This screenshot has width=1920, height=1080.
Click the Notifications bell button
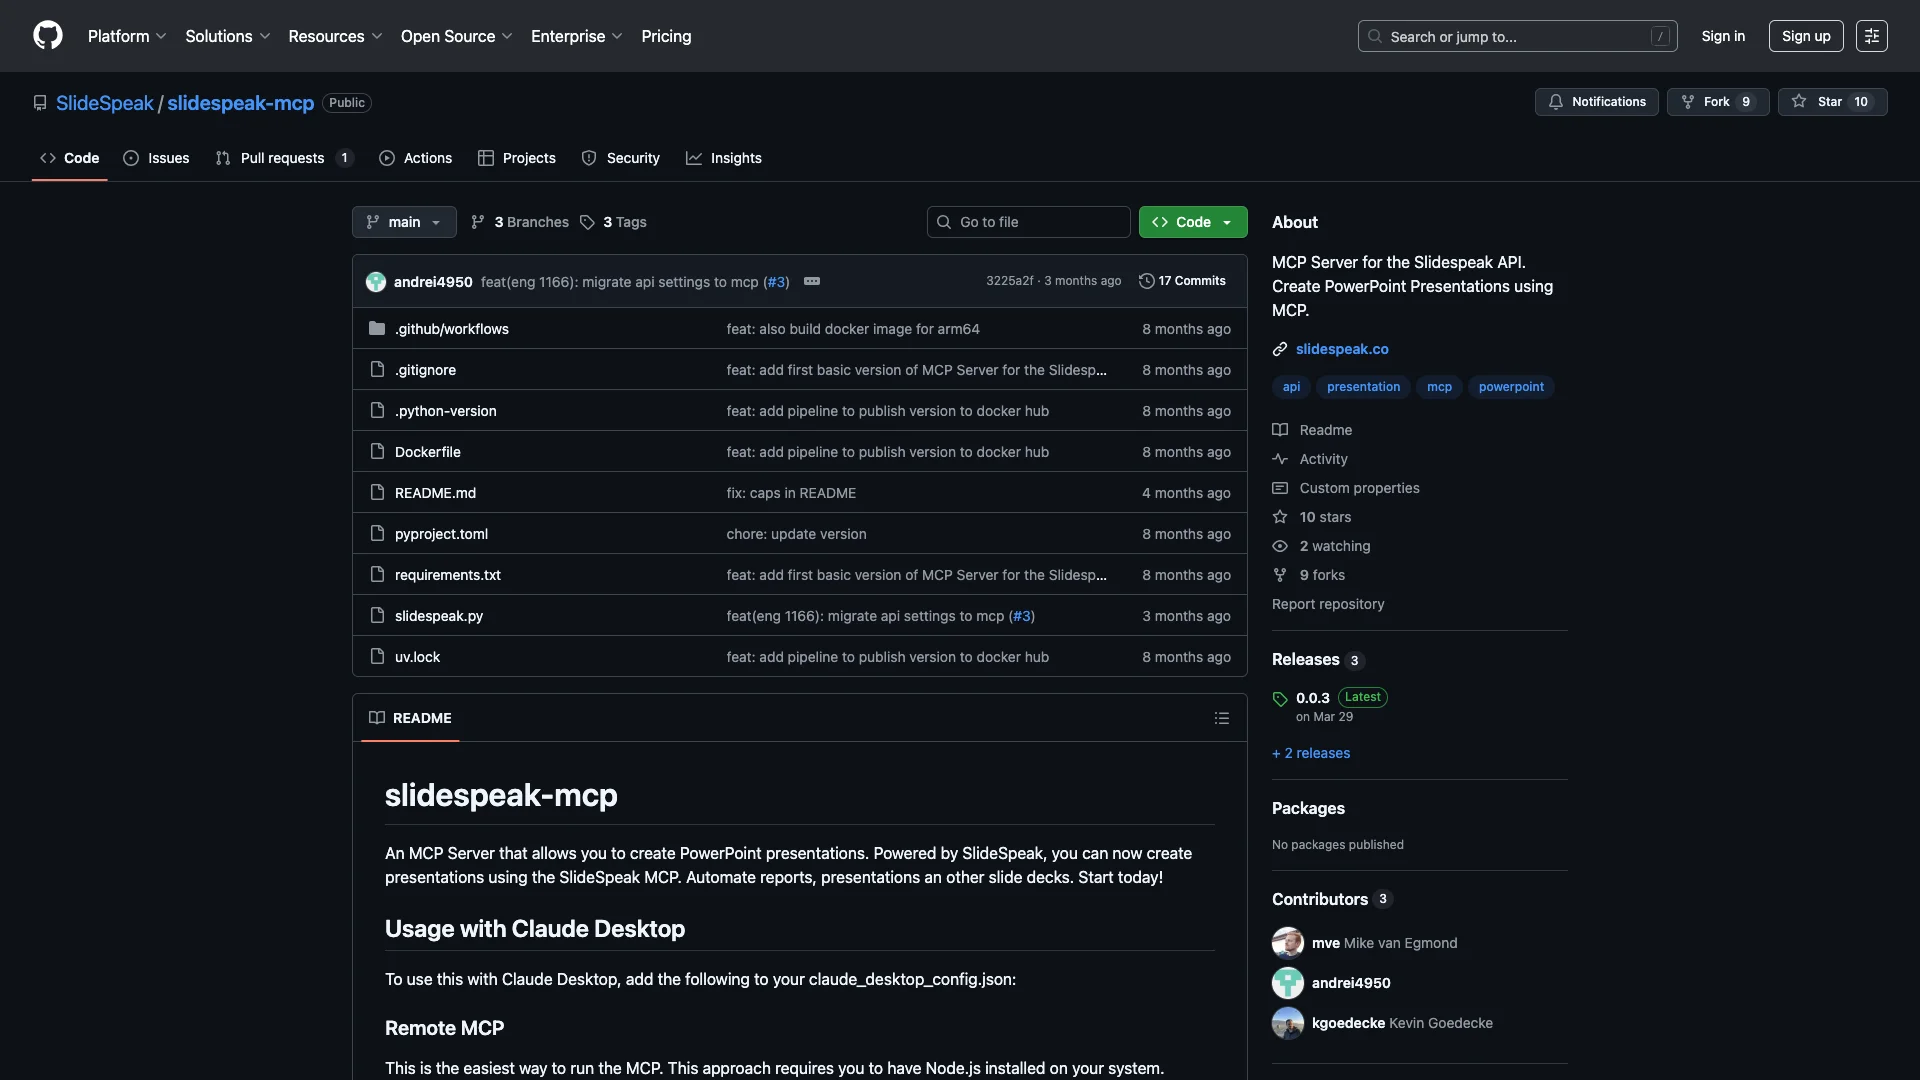point(1596,102)
